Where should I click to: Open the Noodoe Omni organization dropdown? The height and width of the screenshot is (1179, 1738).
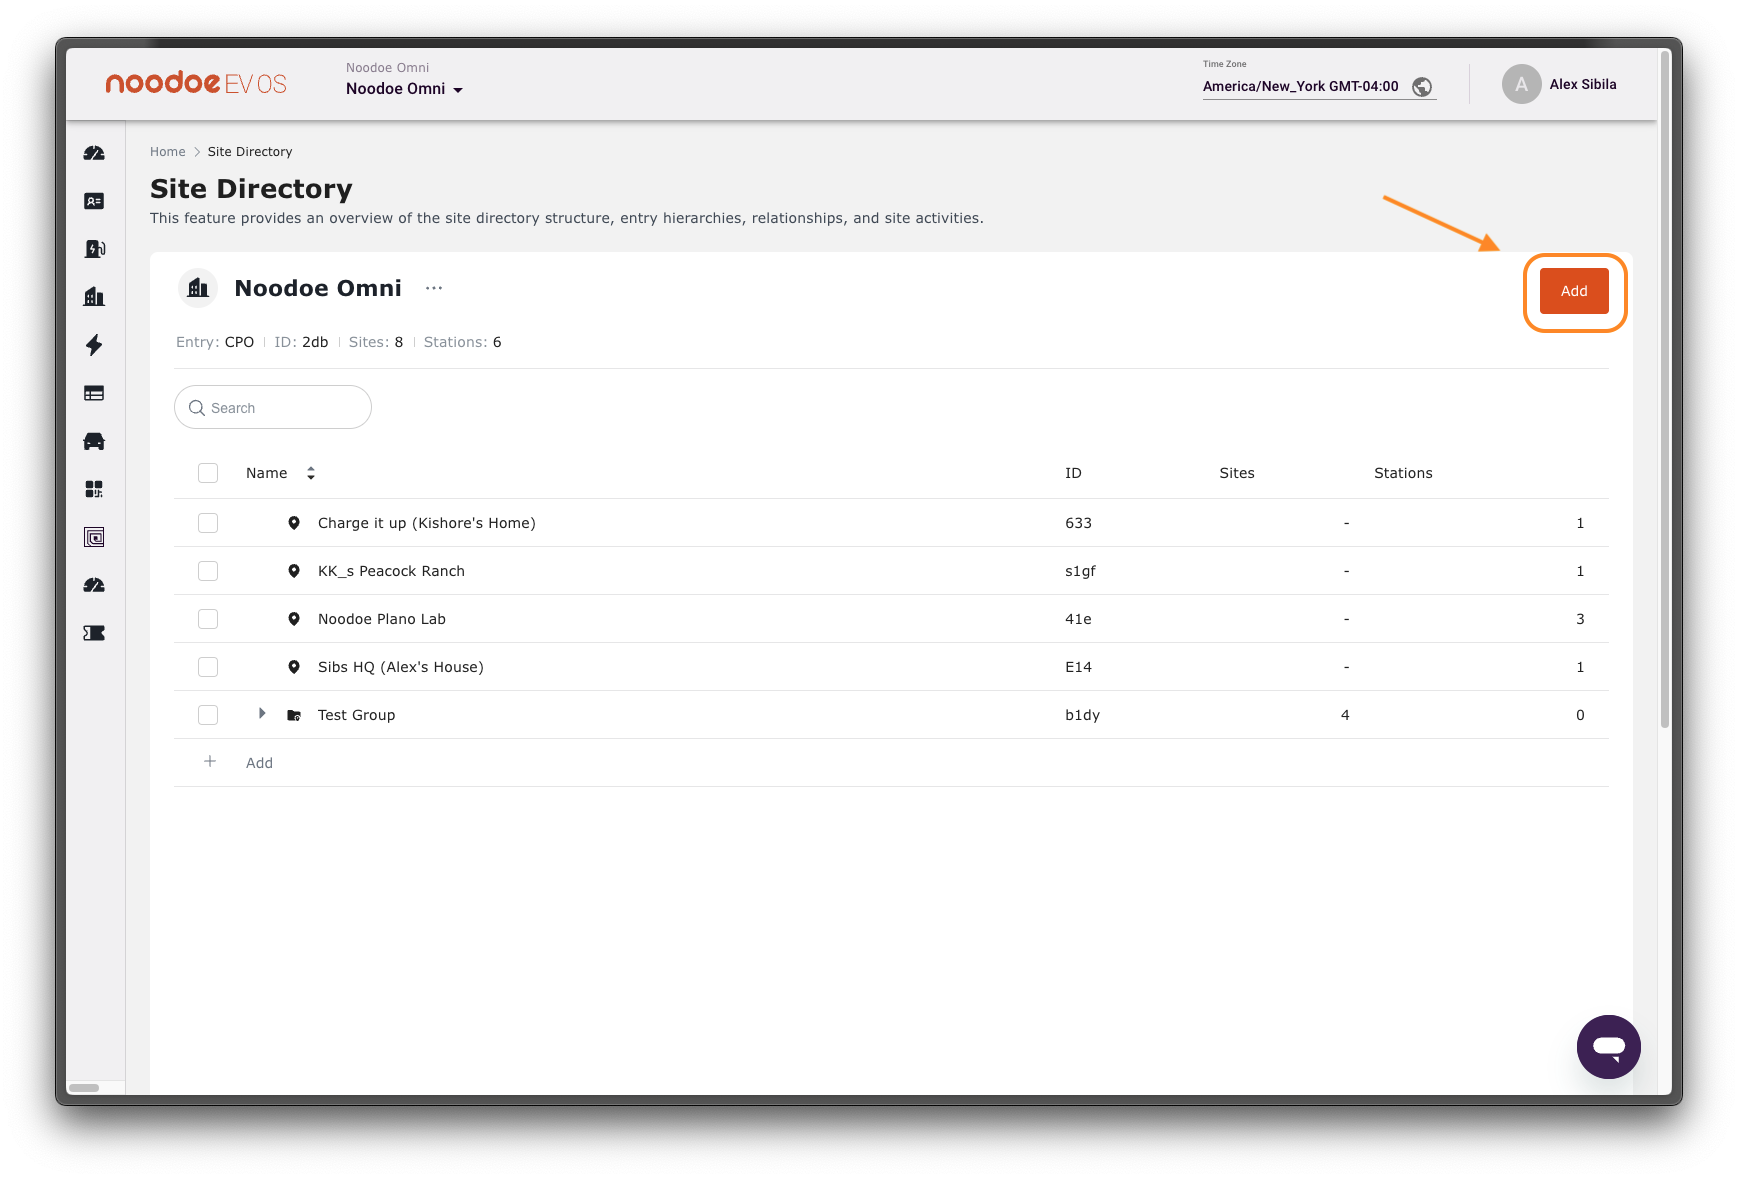[x=404, y=89]
